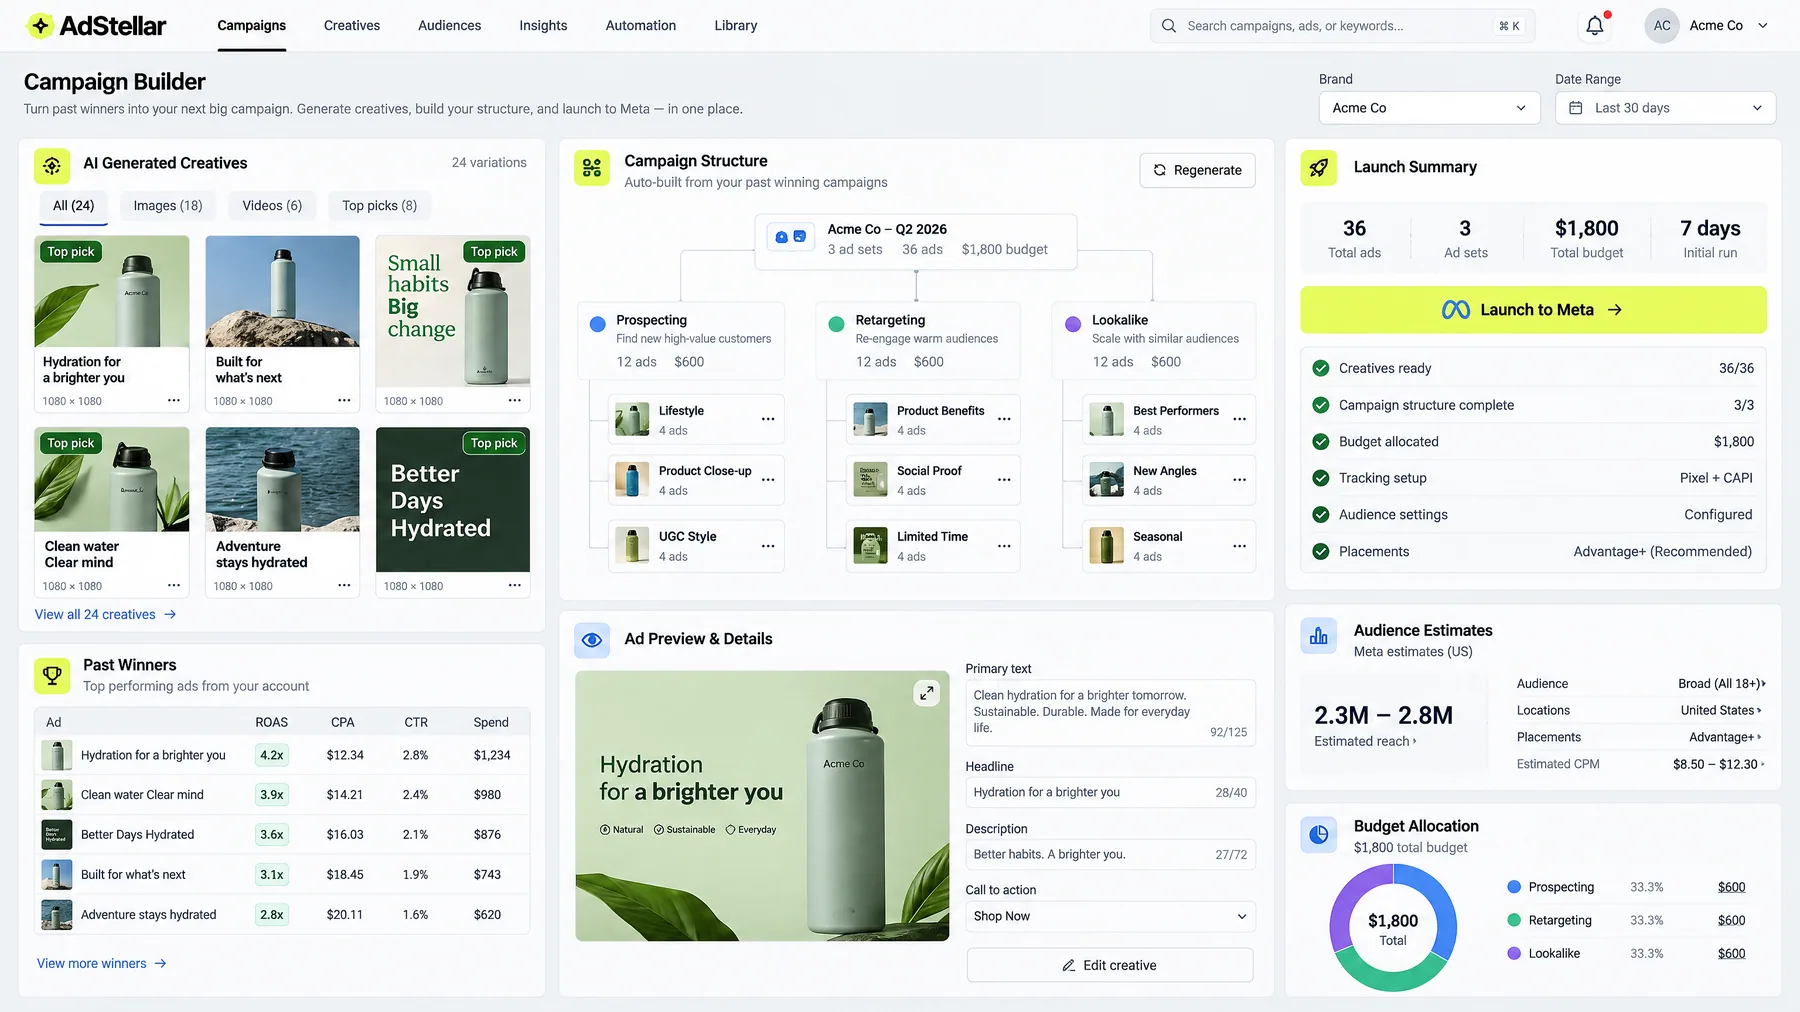Open the Date Range dropdown
Viewport: 1800px width, 1012px height.
(1666, 108)
